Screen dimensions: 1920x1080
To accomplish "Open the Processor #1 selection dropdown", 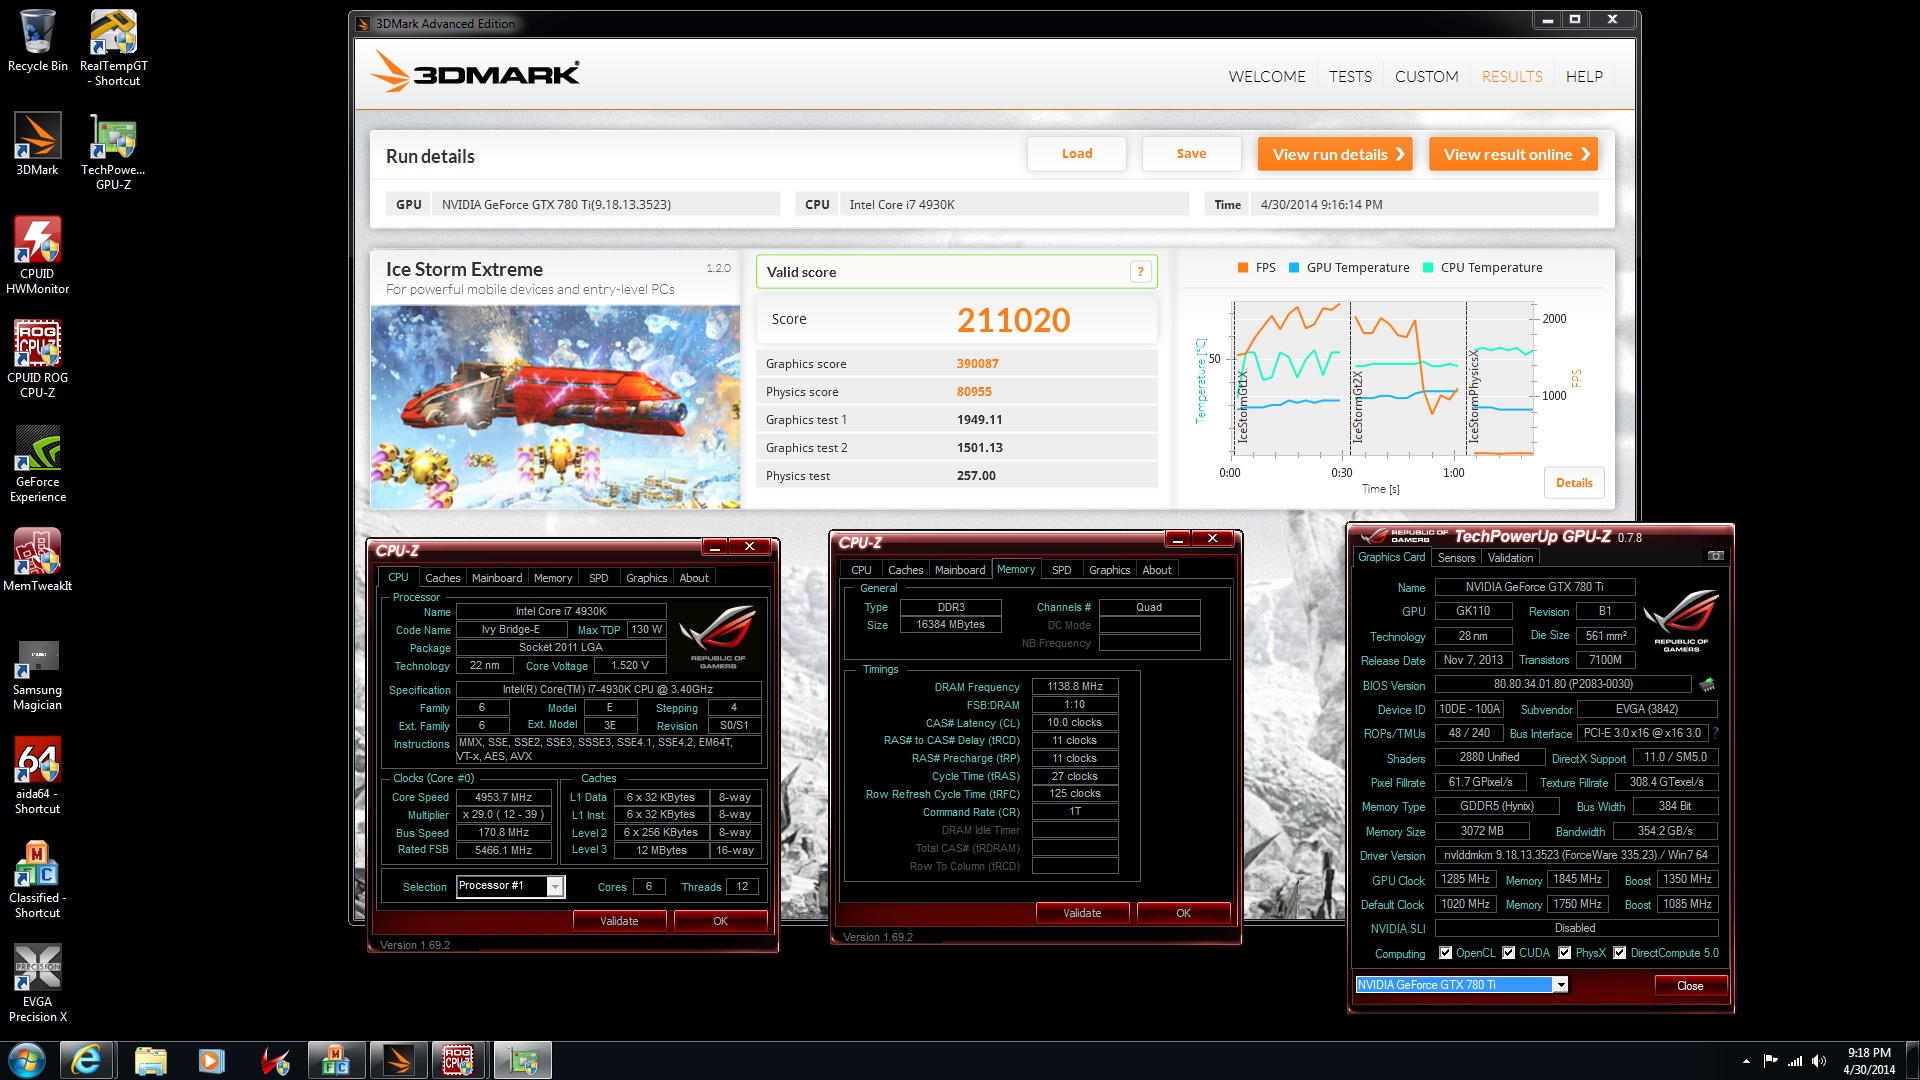I will tap(555, 886).
